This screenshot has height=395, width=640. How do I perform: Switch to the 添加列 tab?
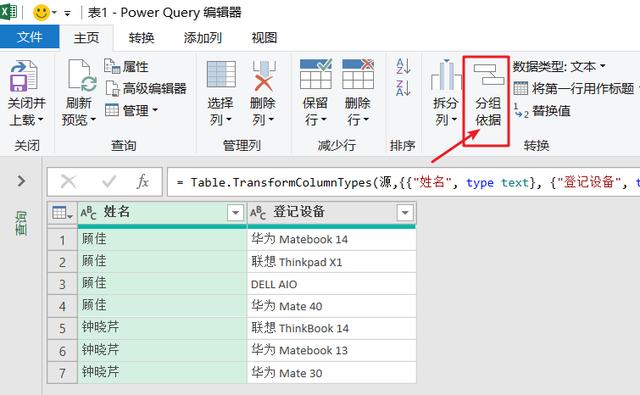click(202, 38)
